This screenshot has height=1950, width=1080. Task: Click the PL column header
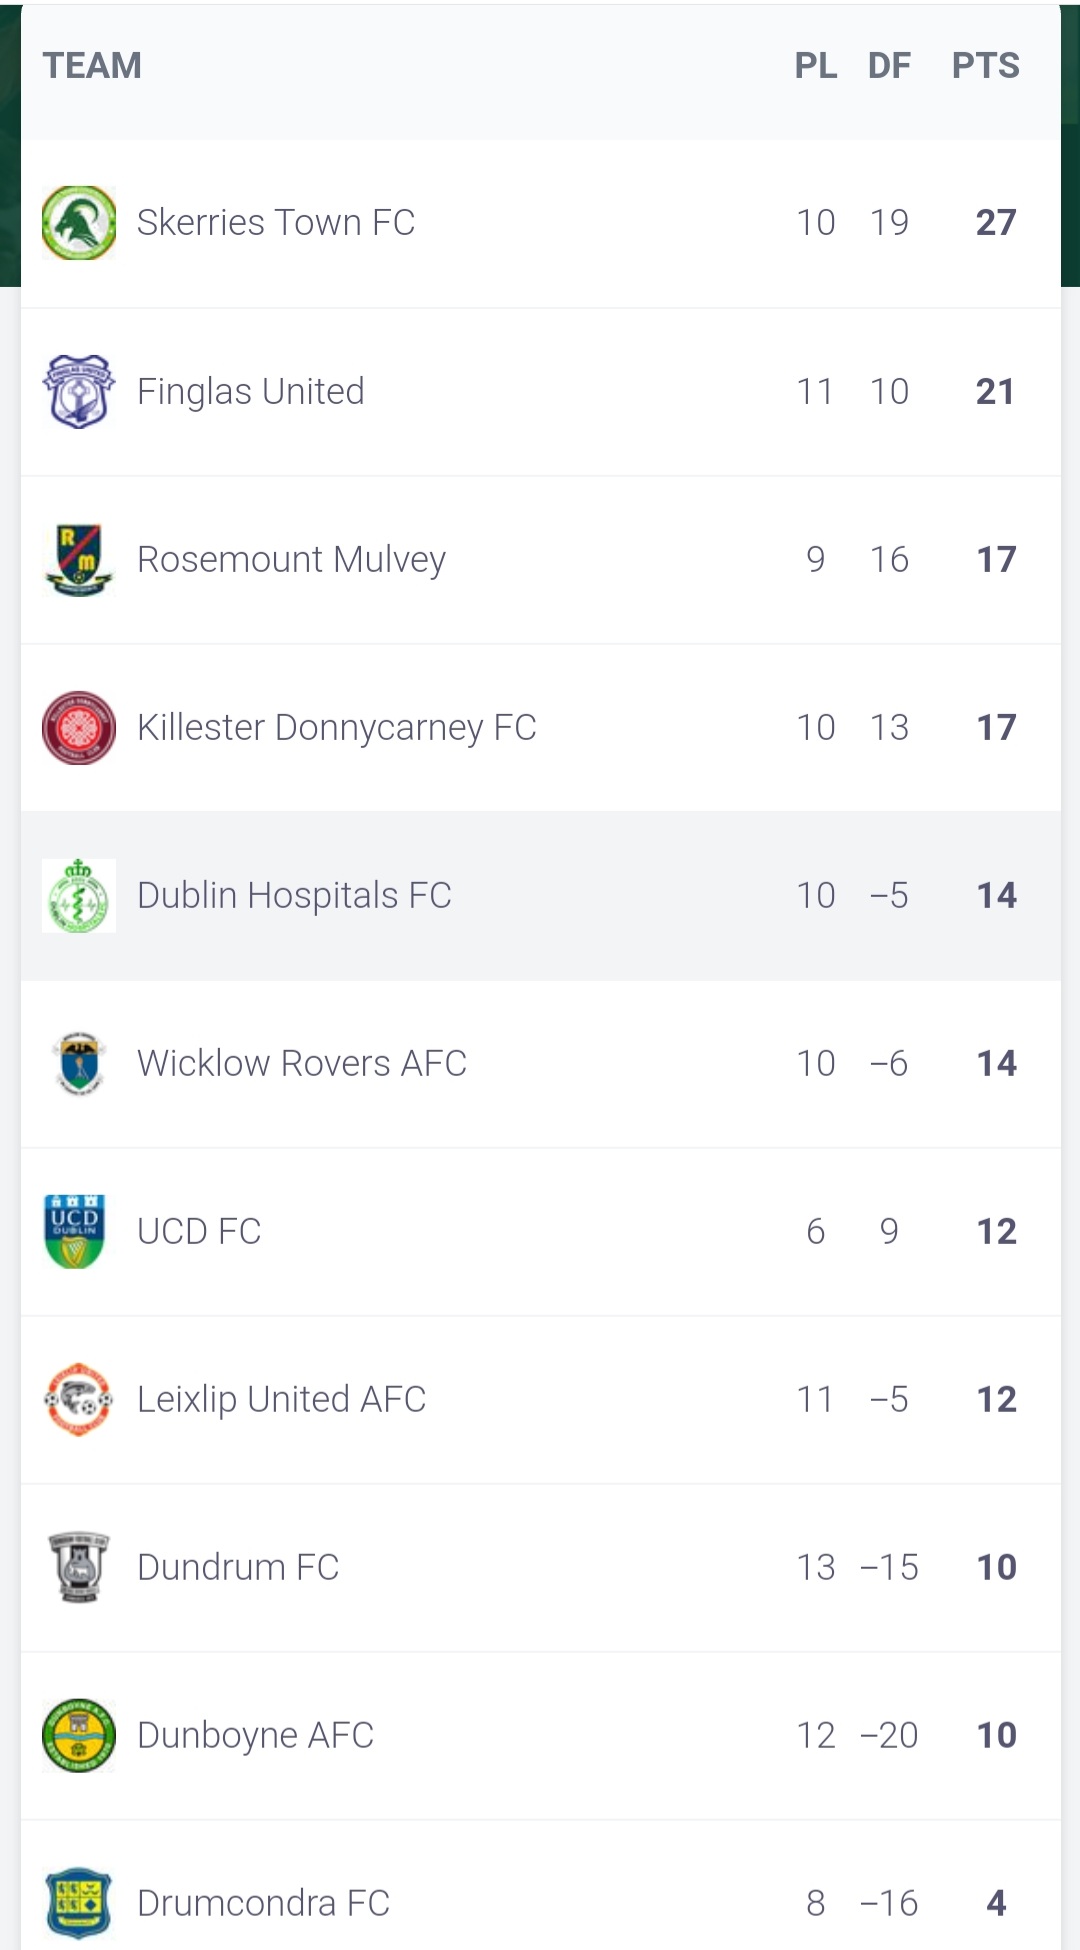pos(816,66)
